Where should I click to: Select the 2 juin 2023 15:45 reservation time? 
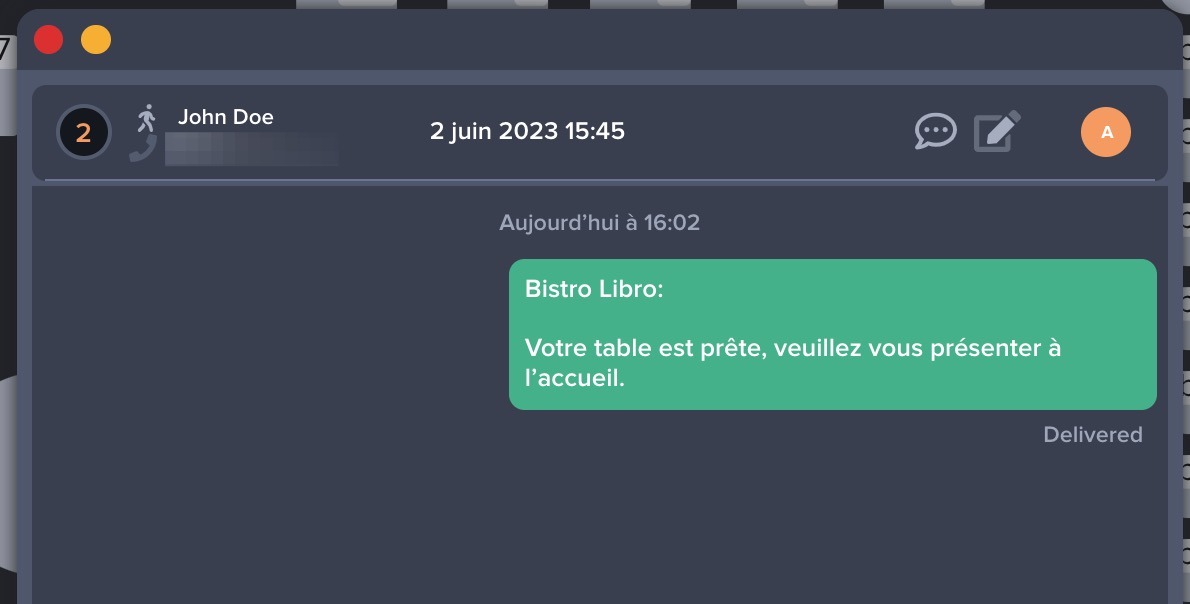(x=527, y=131)
